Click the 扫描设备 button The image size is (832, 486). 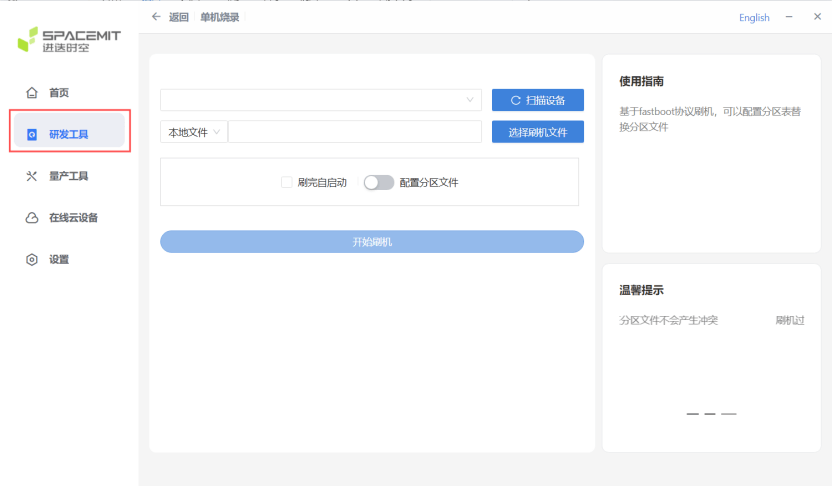click(x=537, y=100)
